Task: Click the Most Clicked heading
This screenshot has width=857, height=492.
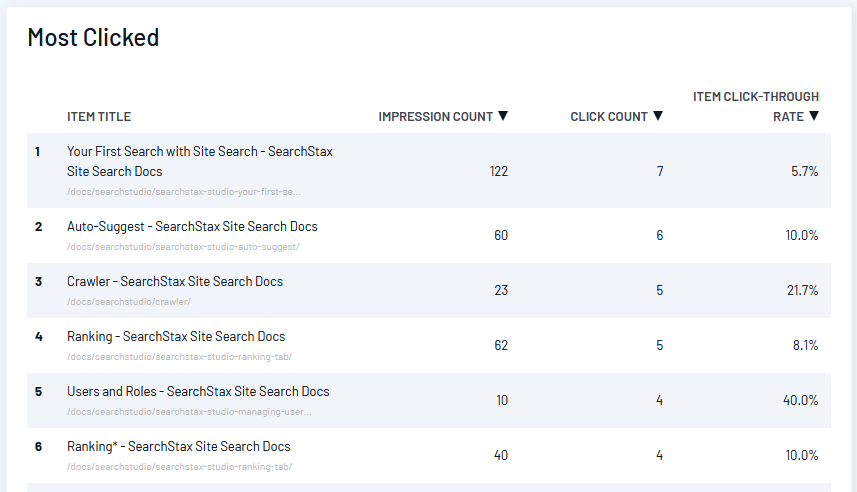Action: [93, 38]
